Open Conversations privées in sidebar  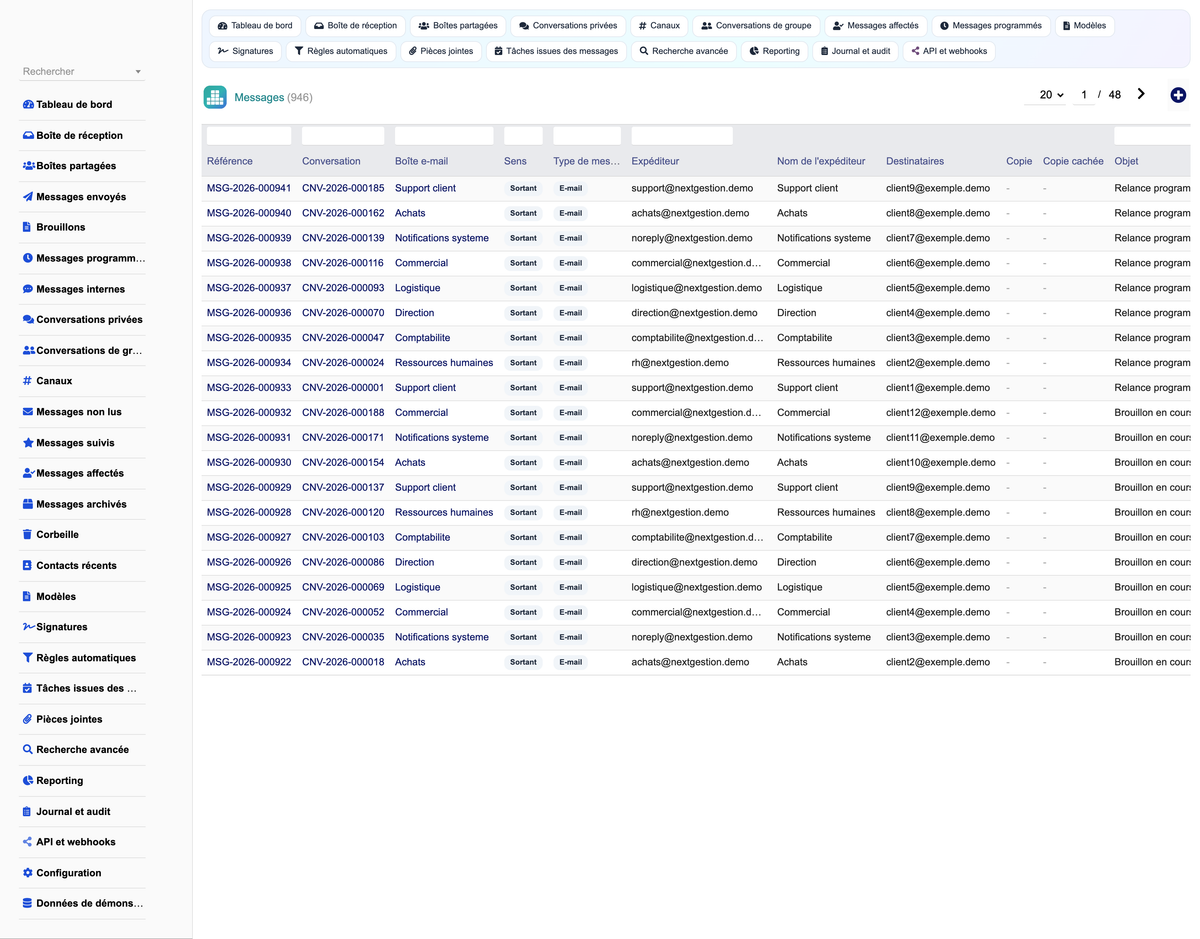[x=82, y=320]
